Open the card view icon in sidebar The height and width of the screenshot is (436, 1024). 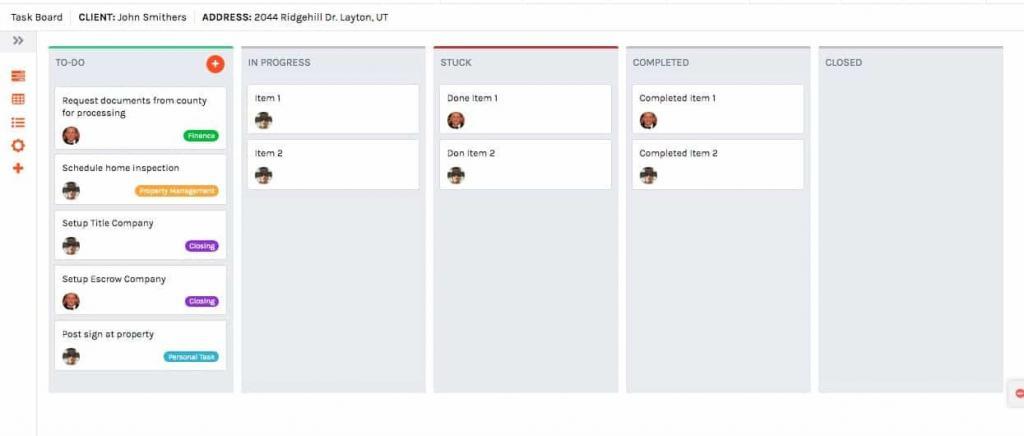click(18, 76)
